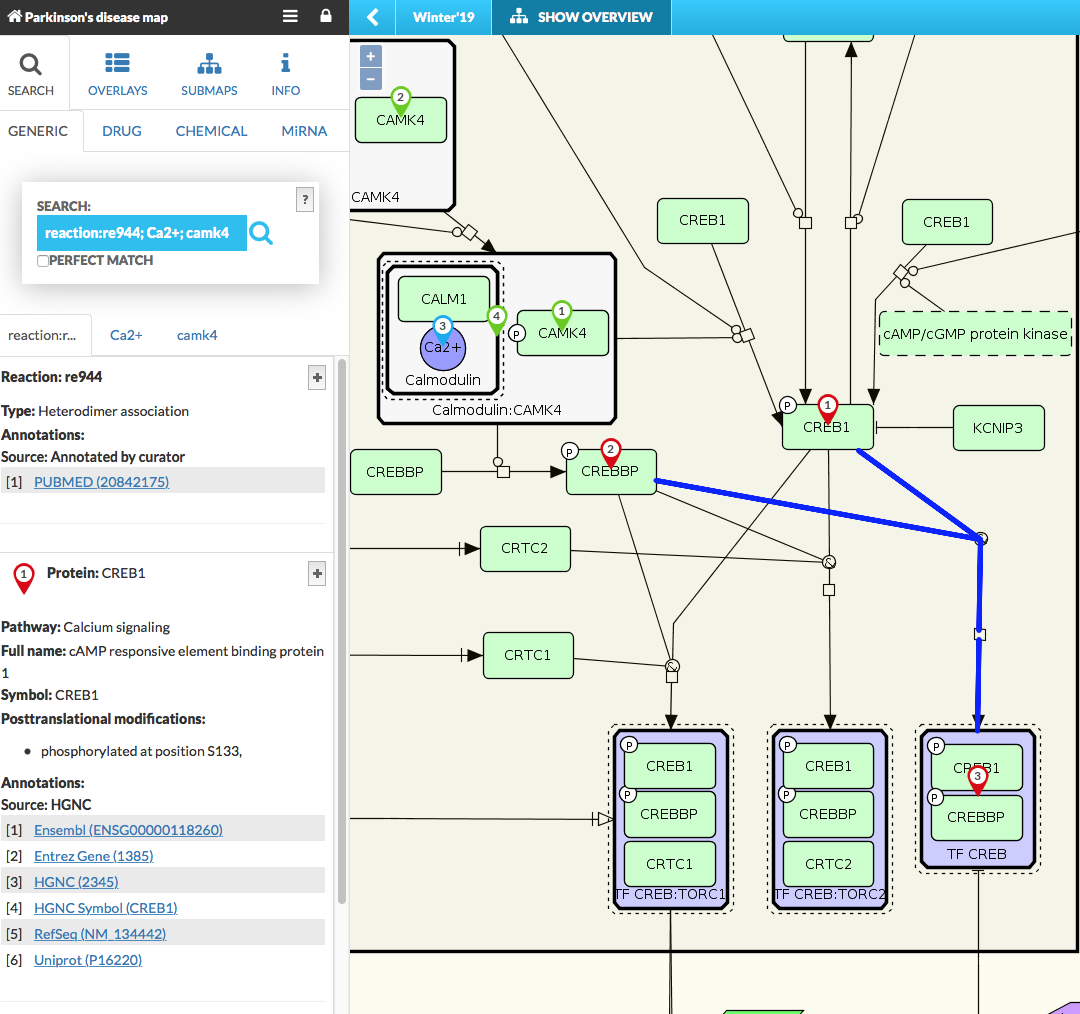Expand Protein CREB1 details

pos(317,573)
